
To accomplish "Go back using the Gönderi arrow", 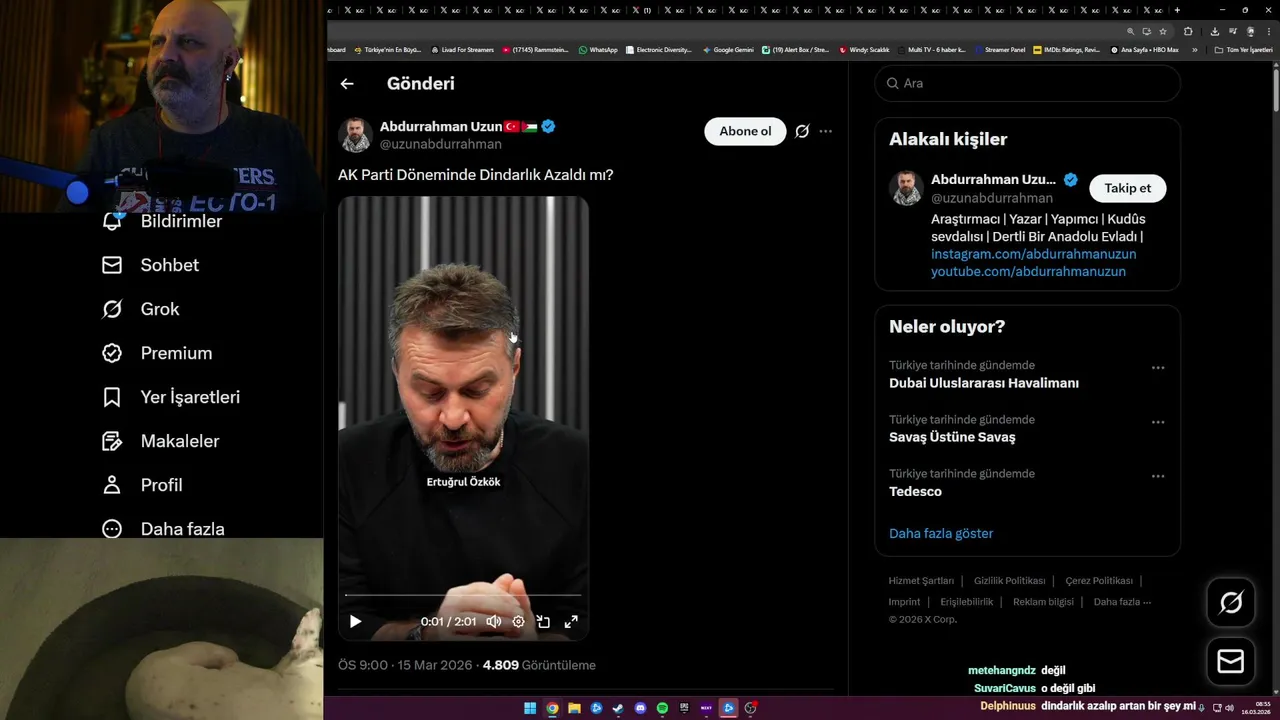I will point(347,84).
